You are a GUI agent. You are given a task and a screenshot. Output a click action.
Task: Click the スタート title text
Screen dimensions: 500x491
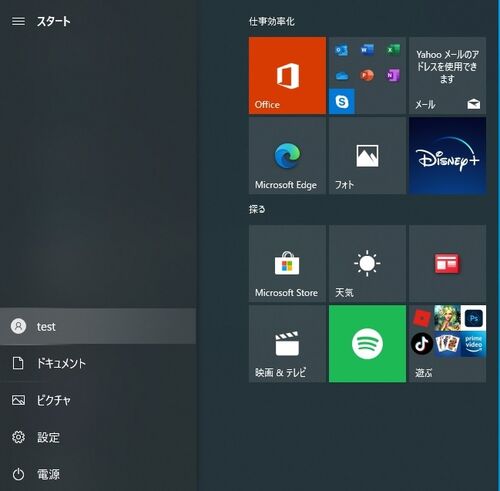tap(54, 21)
